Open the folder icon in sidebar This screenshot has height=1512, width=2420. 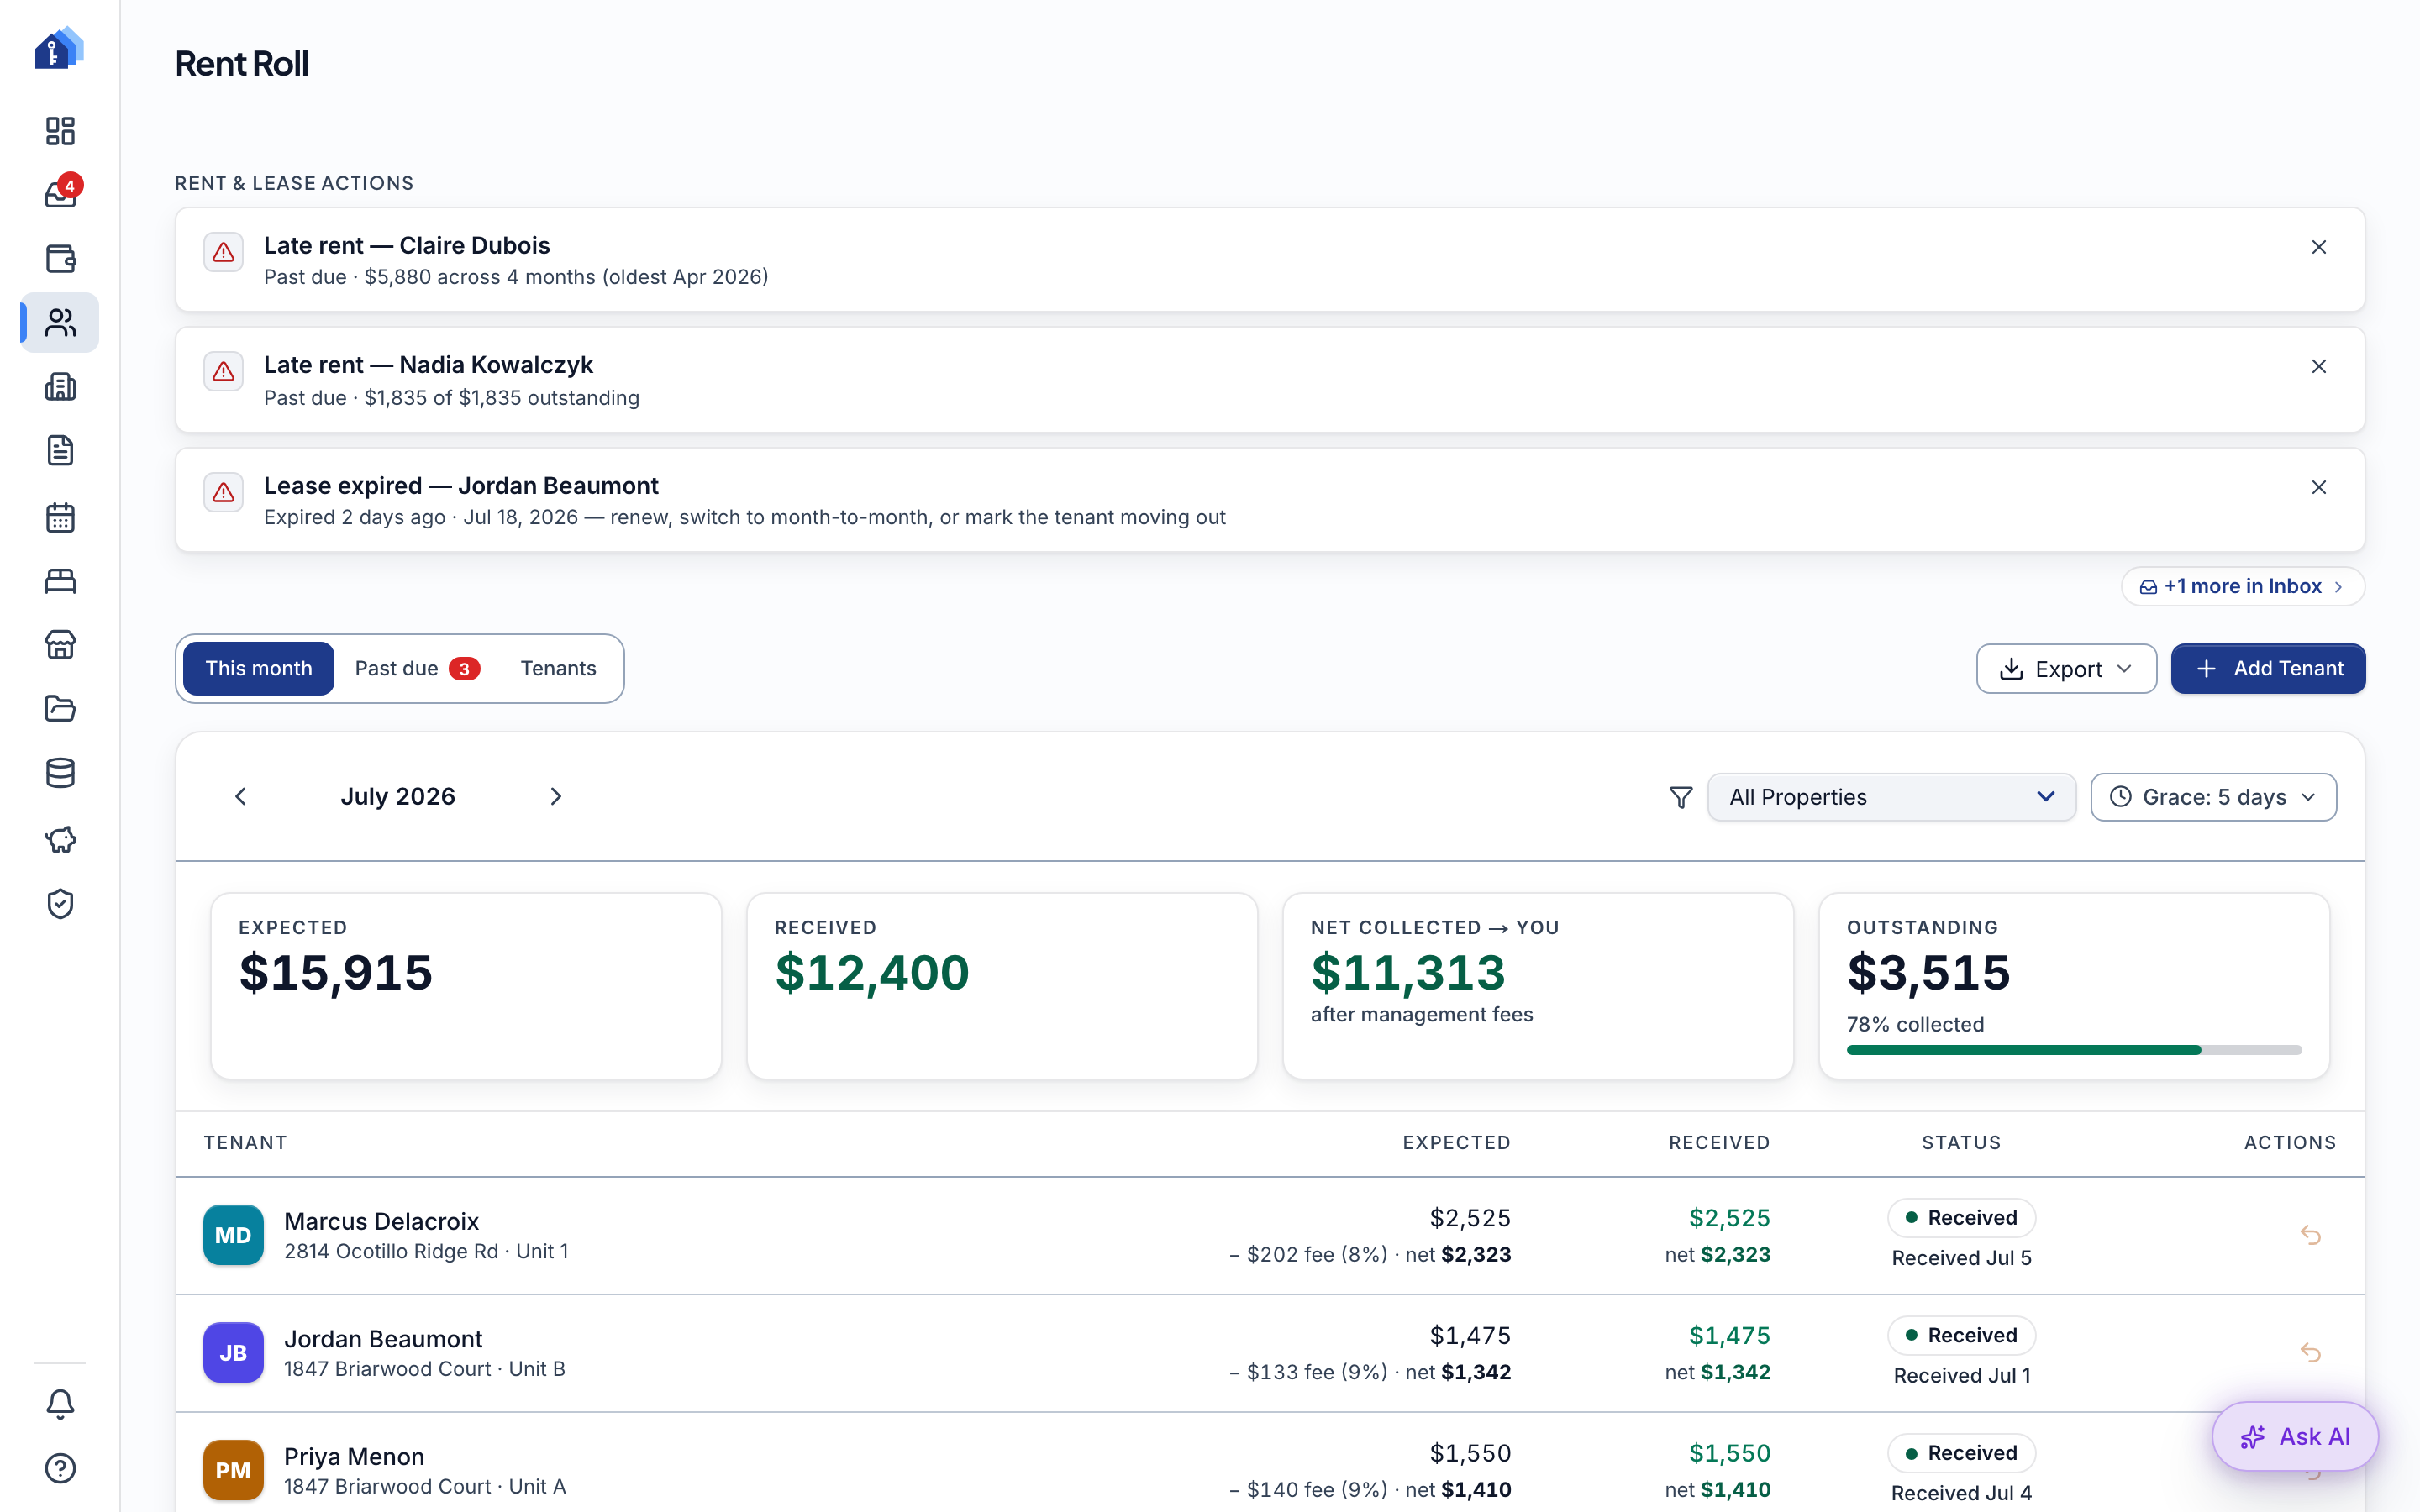click(x=60, y=709)
